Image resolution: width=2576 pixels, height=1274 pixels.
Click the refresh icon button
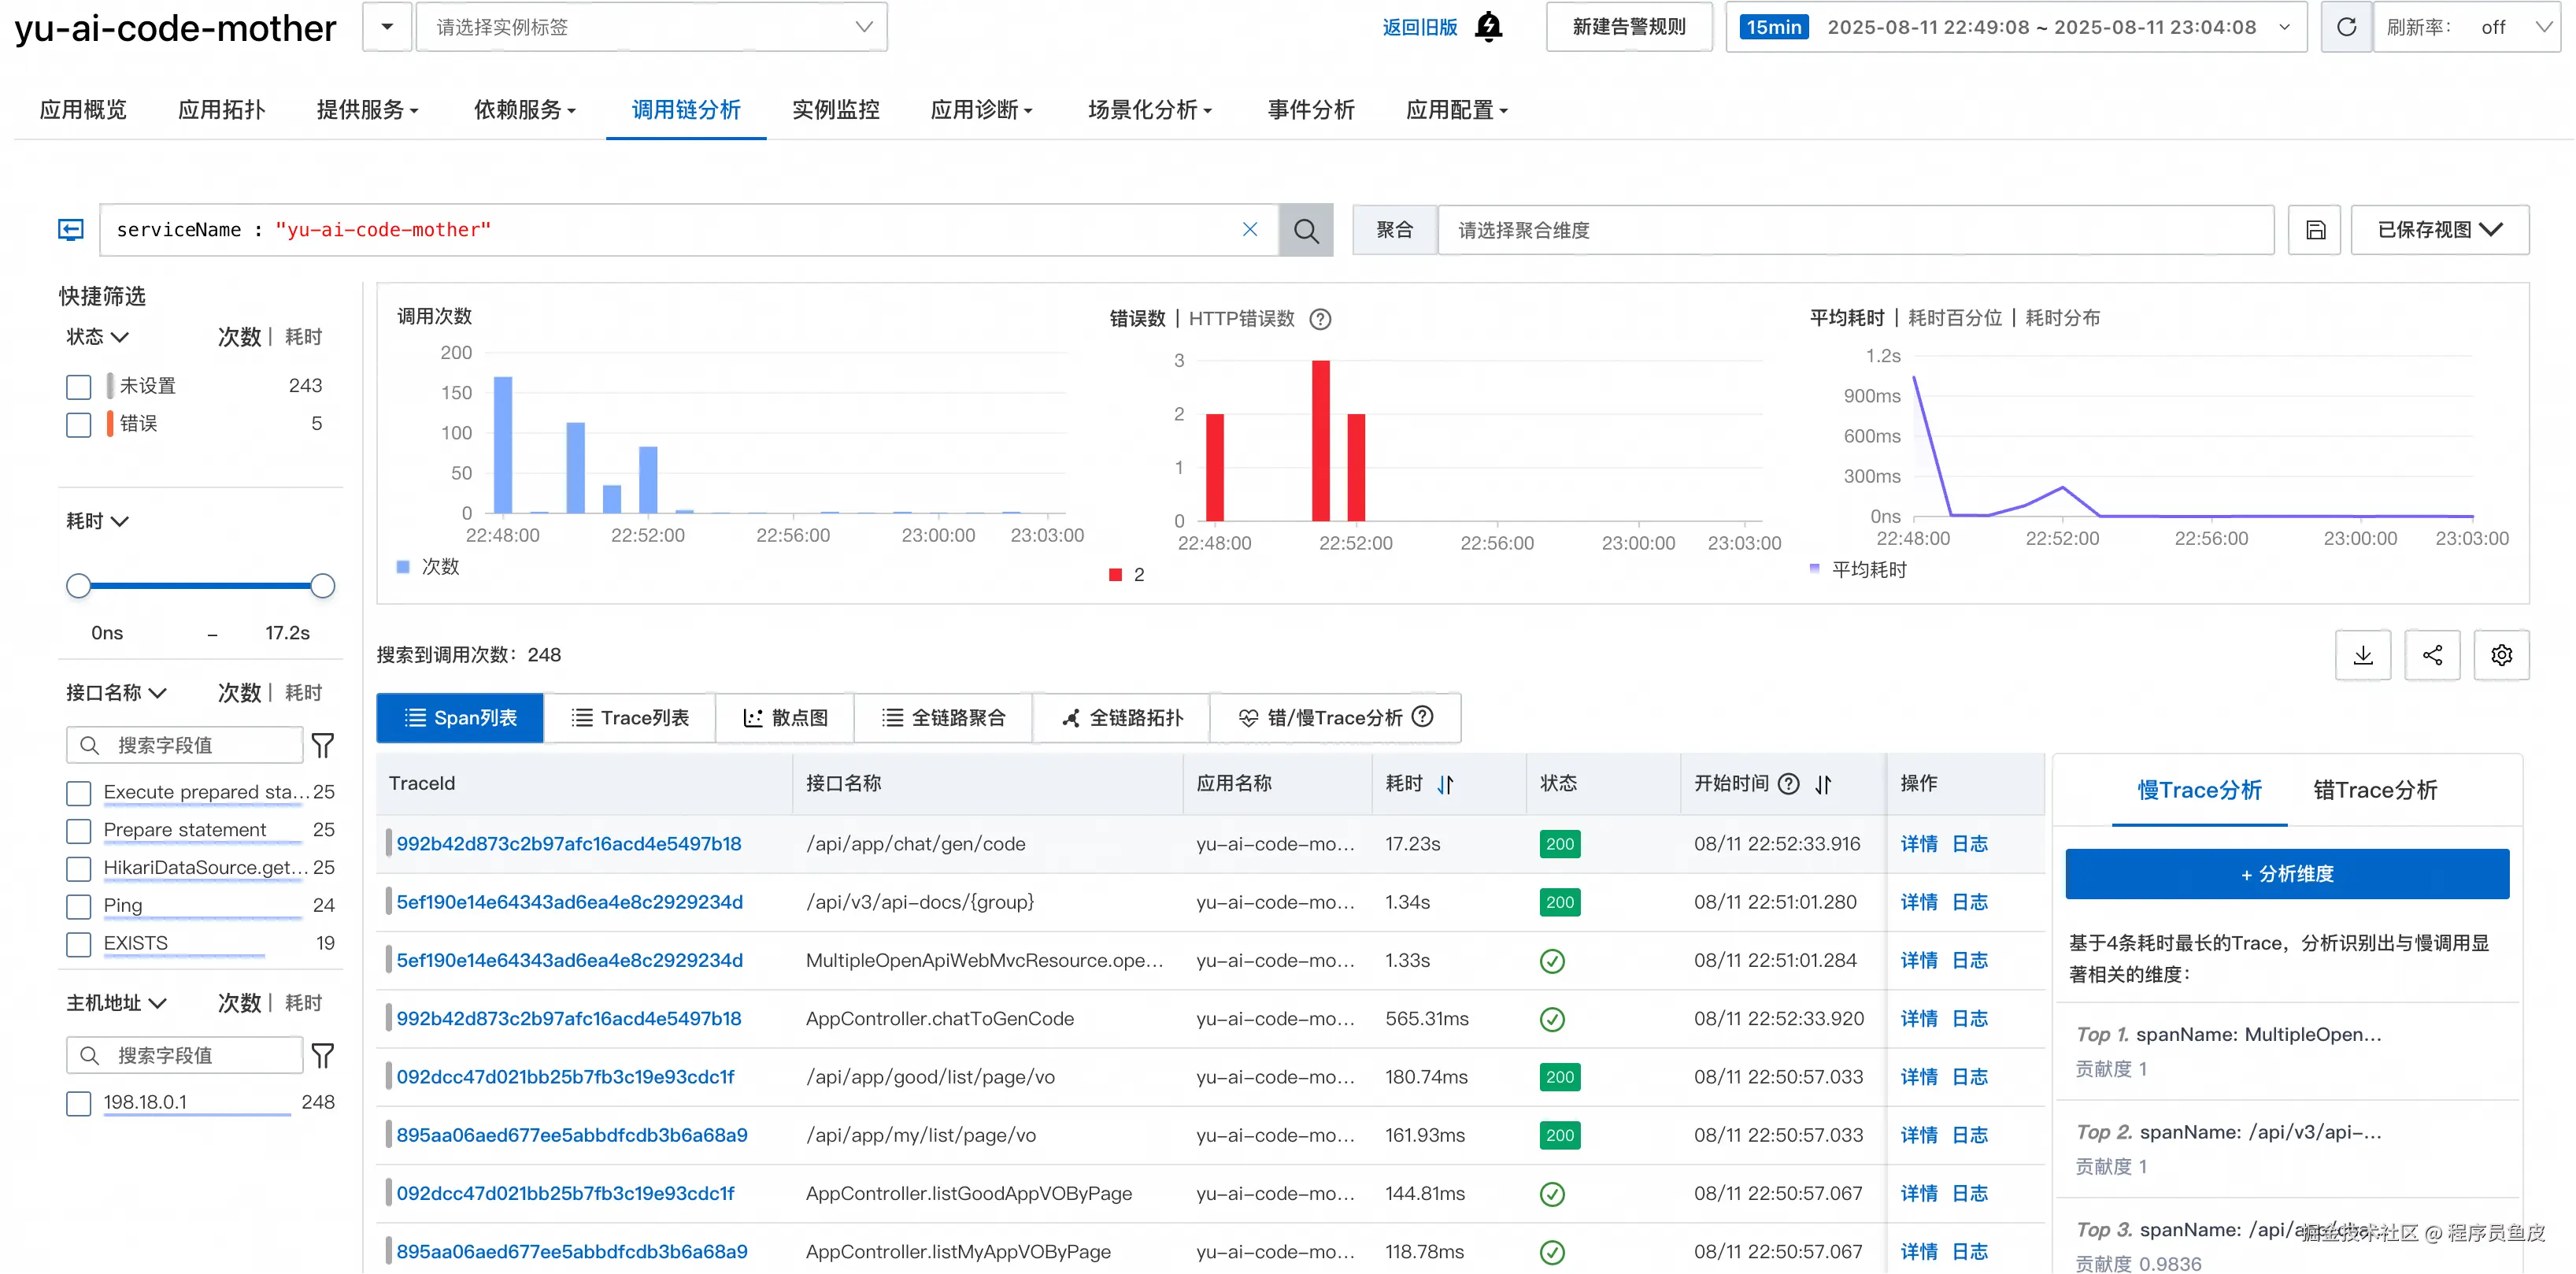pos(2346,27)
